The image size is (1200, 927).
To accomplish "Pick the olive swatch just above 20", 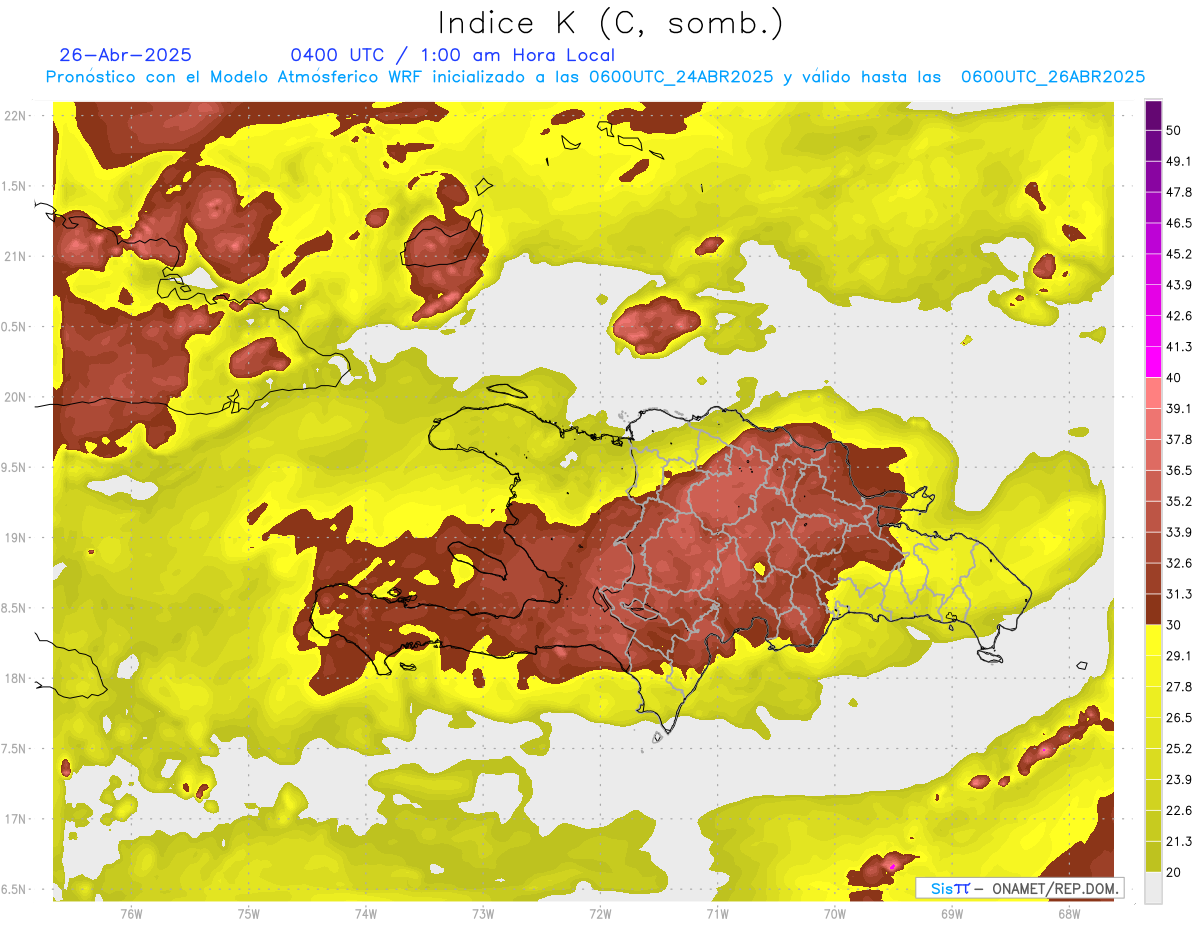I will click(1153, 857).
